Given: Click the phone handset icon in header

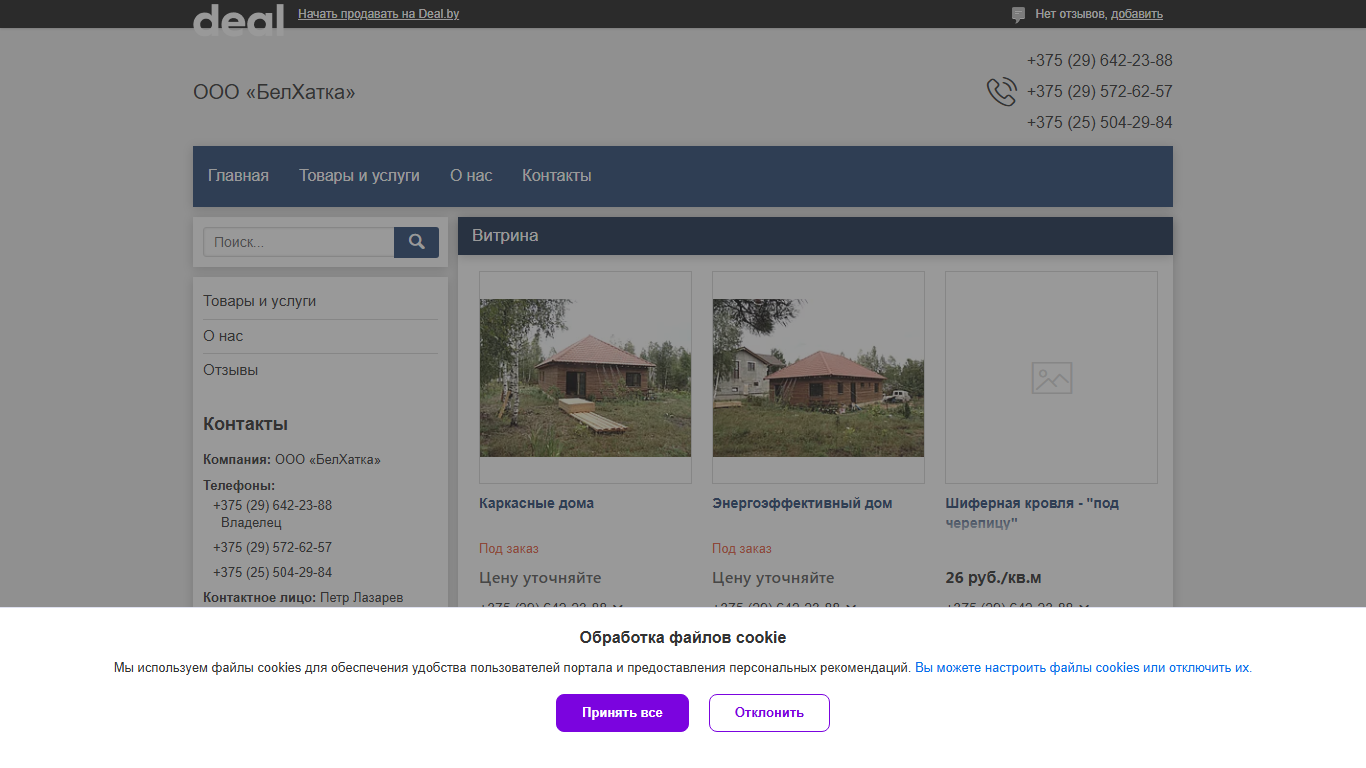Looking at the screenshot, I should (x=1002, y=92).
